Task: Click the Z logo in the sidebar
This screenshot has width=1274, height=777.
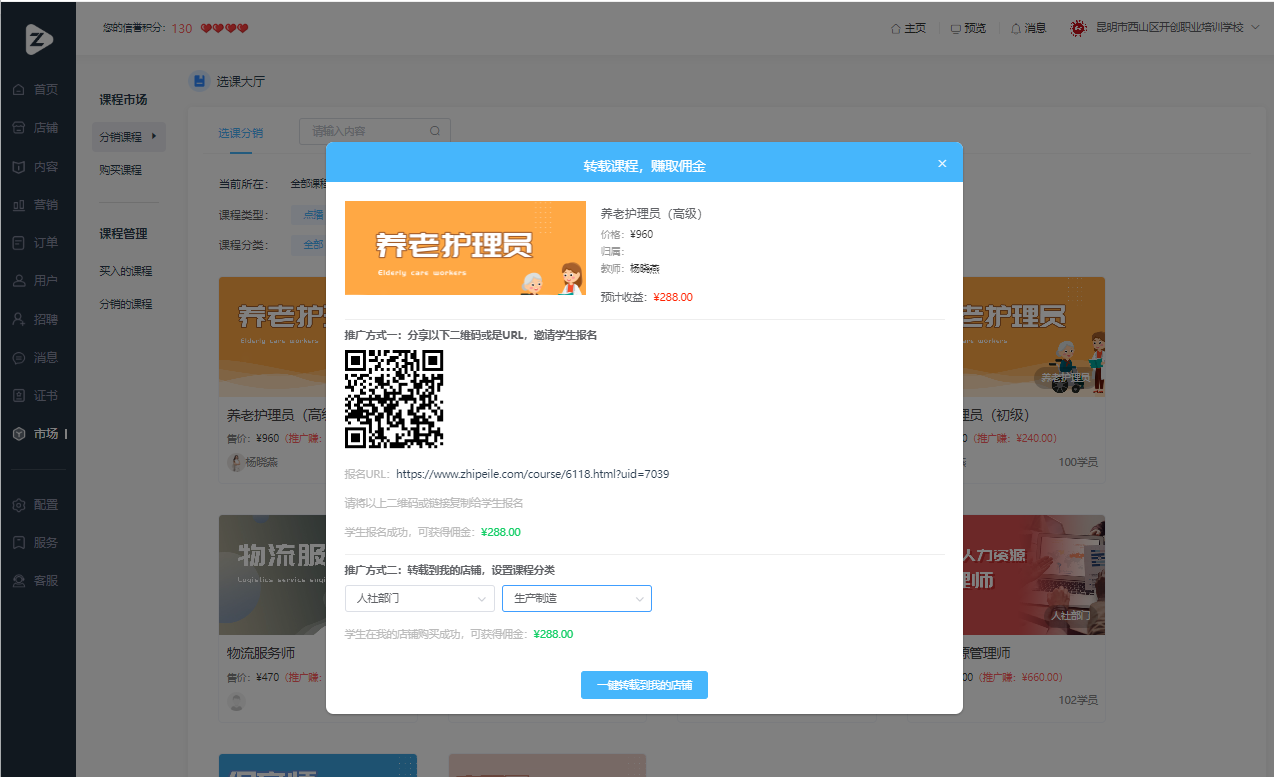Action: (38, 39)
